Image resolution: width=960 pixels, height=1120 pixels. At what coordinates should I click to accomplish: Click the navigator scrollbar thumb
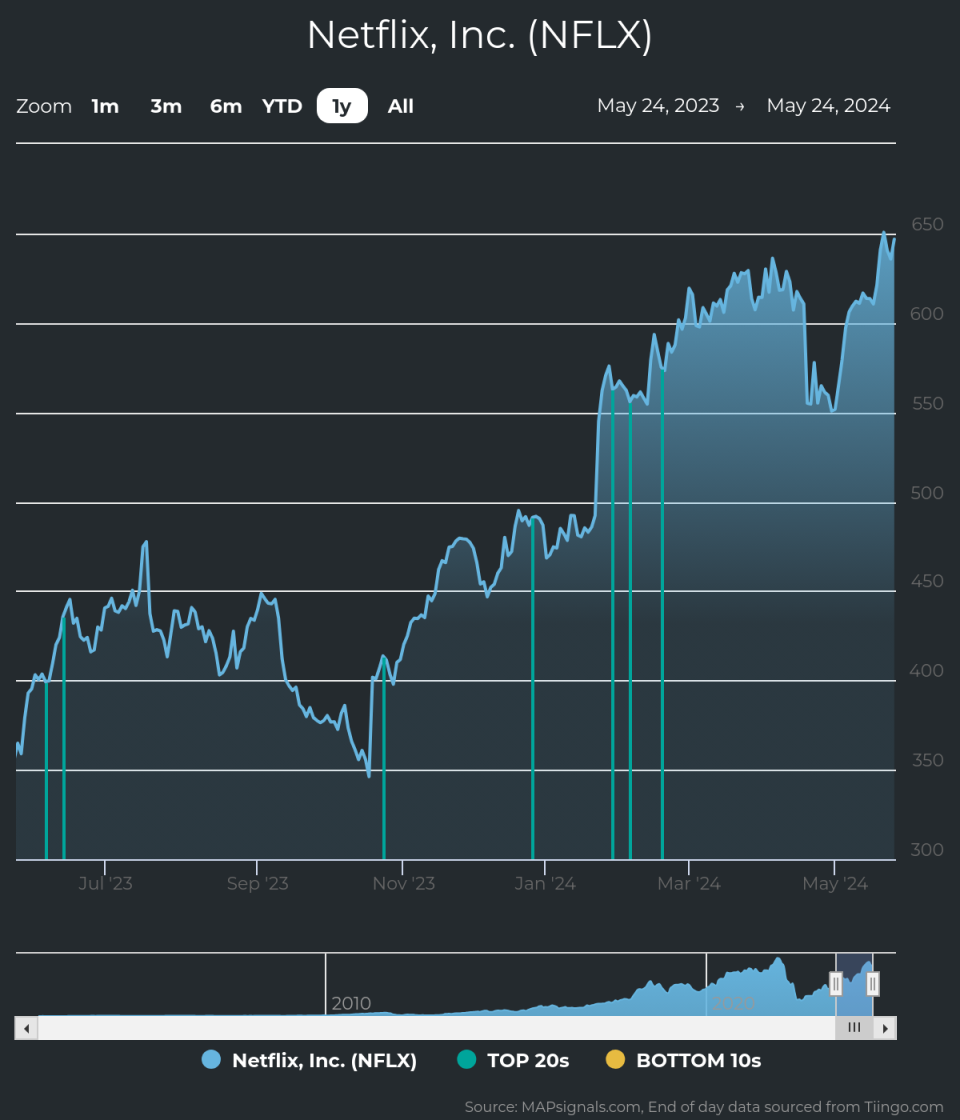[854, 1029]
